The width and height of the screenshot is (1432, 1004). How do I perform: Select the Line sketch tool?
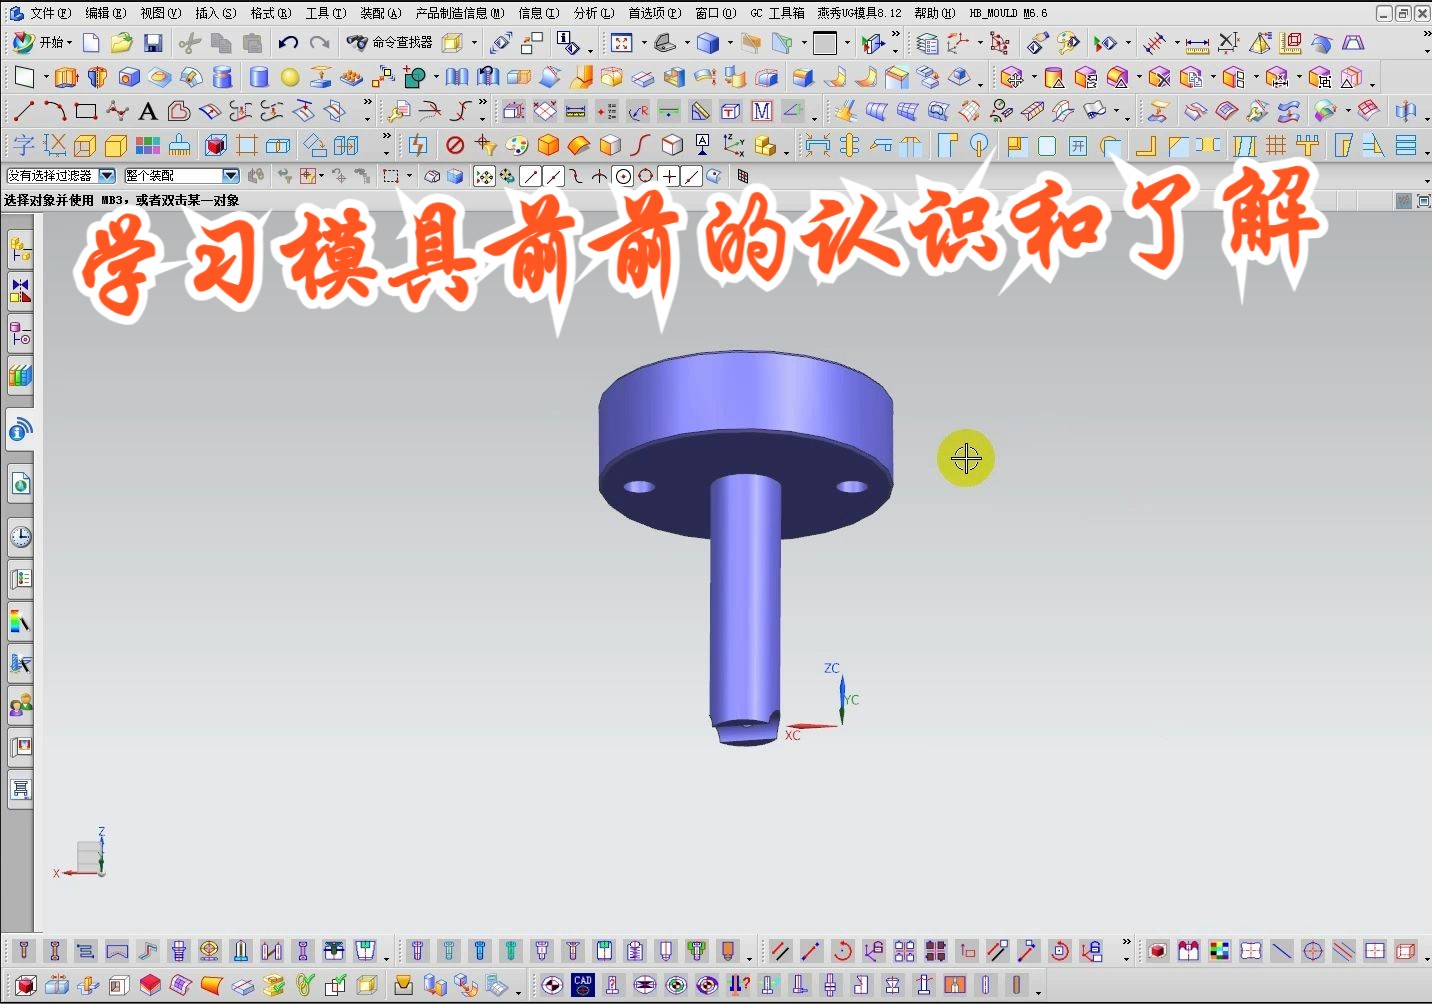(23, 111)
